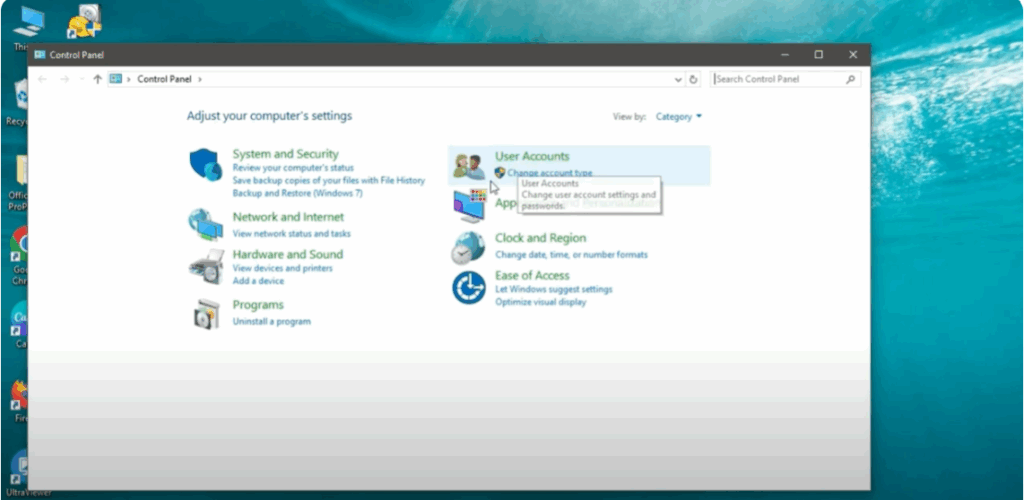Click the Control Panel breadcrumb in address bar
Screen dimensions: 1024x500
(165, 79)
